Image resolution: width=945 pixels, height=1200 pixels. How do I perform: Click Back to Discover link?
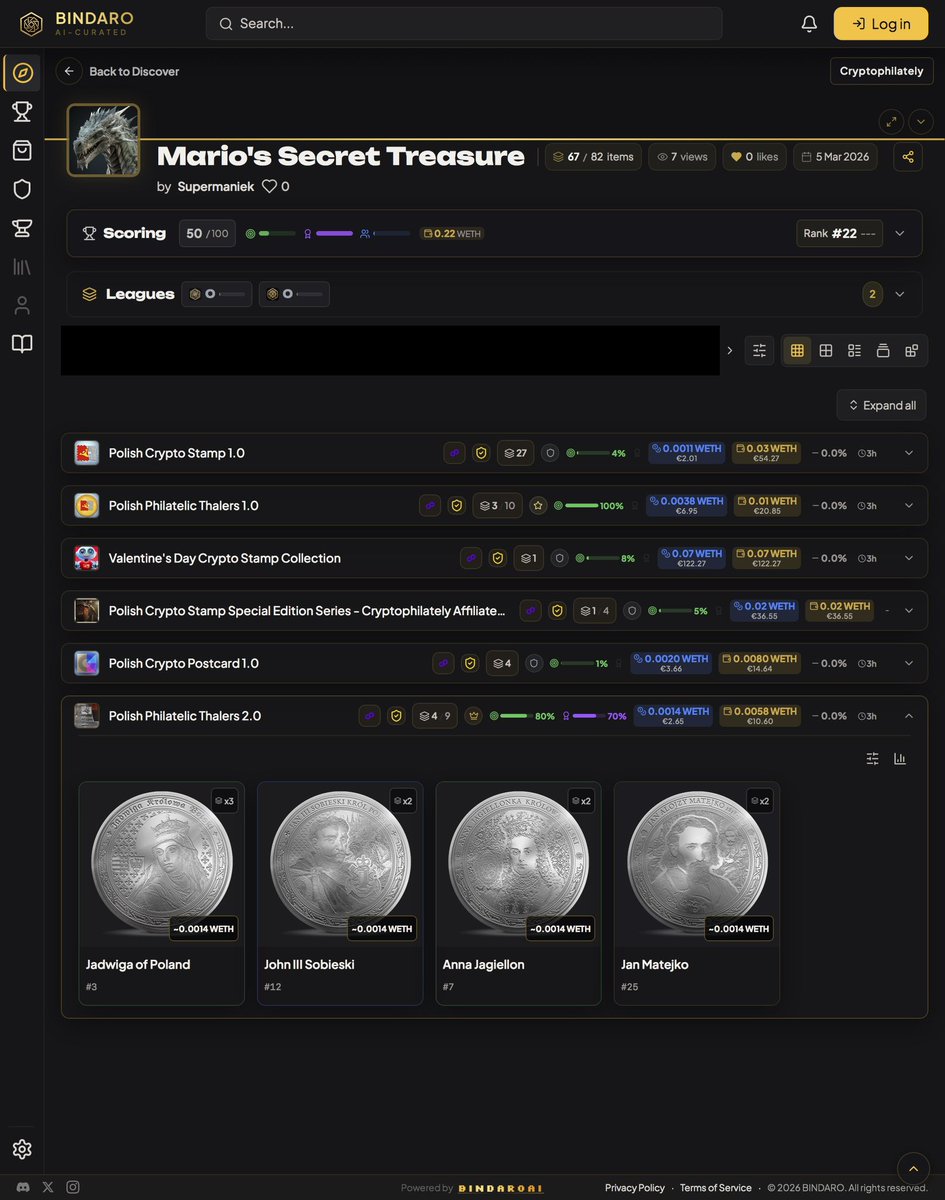134,71
